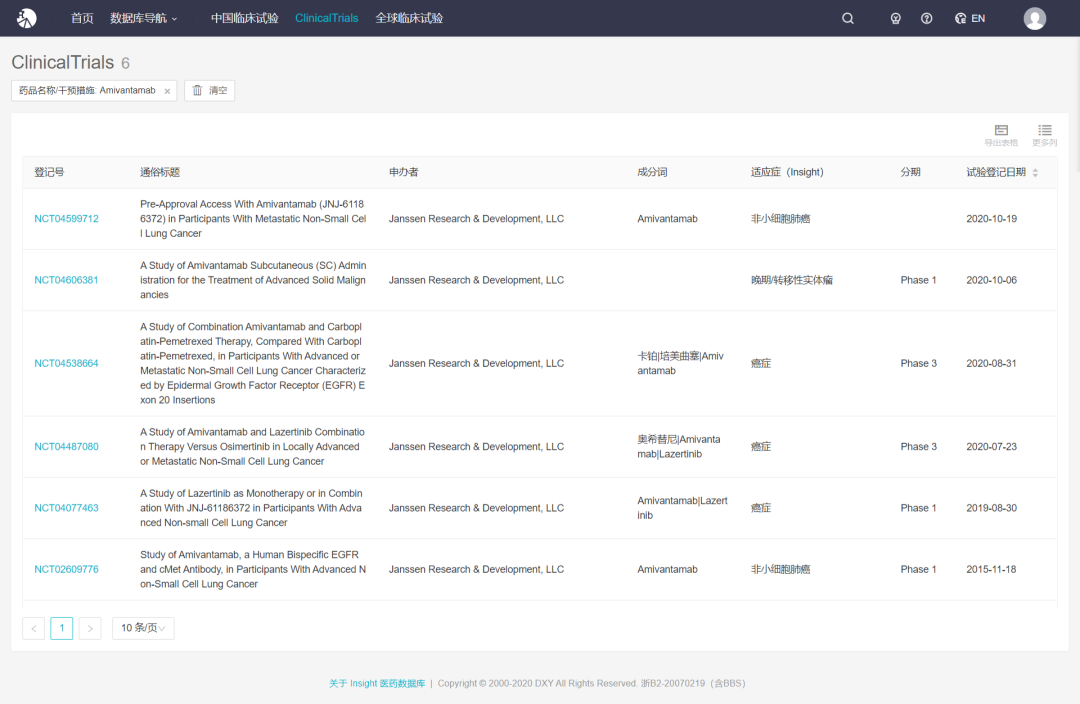Open trial NCT04606381

(66, 280)
